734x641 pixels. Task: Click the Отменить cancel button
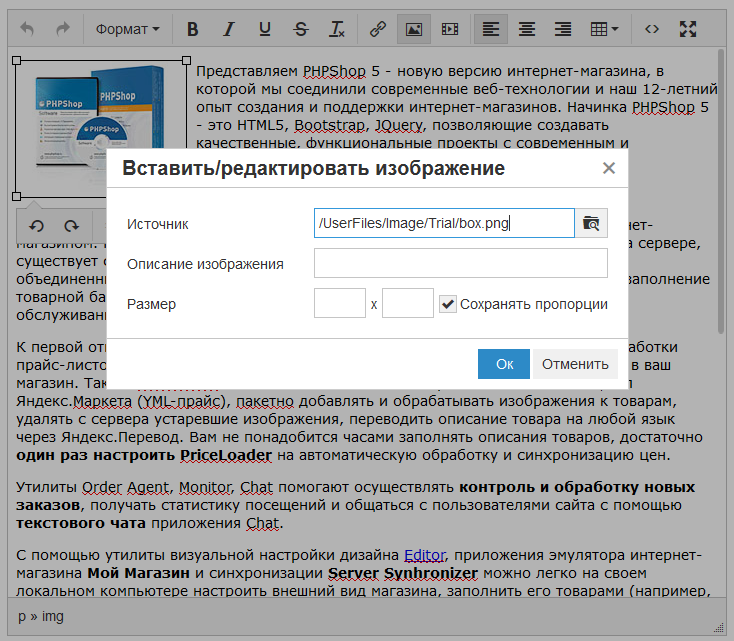coord(575,364)
